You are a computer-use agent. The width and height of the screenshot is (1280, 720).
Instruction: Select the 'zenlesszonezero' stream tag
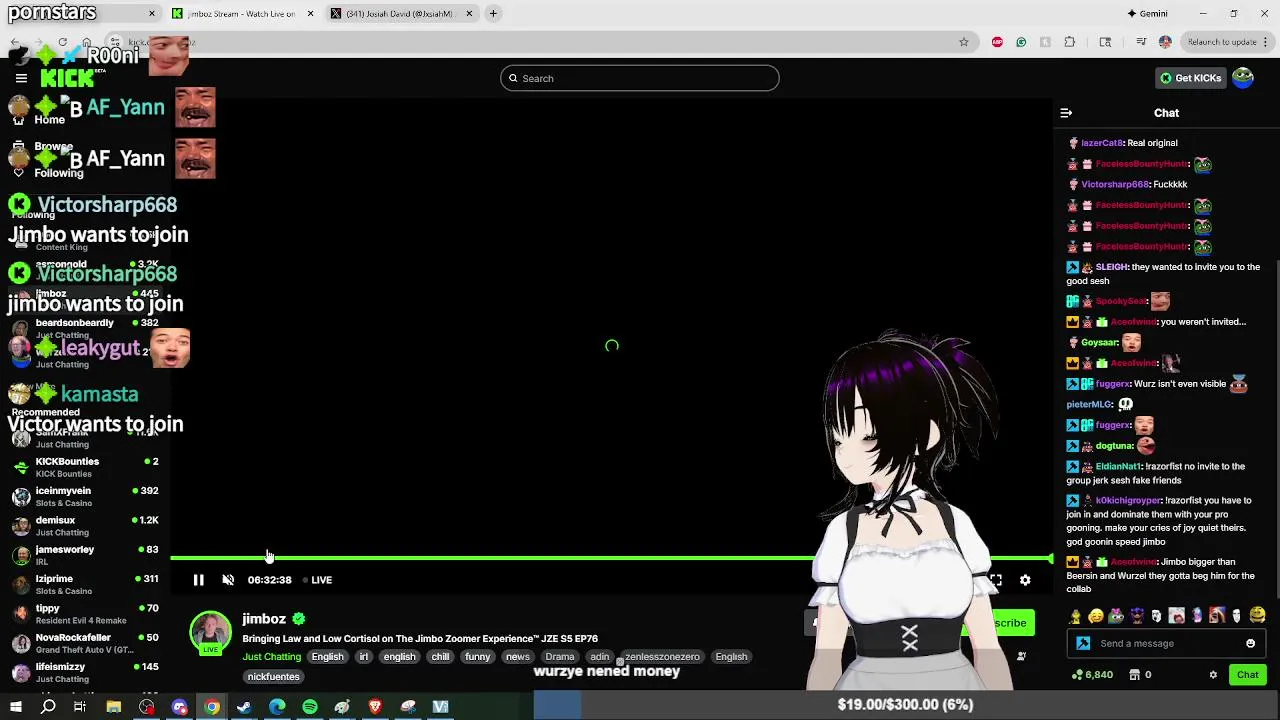(661, 657)
